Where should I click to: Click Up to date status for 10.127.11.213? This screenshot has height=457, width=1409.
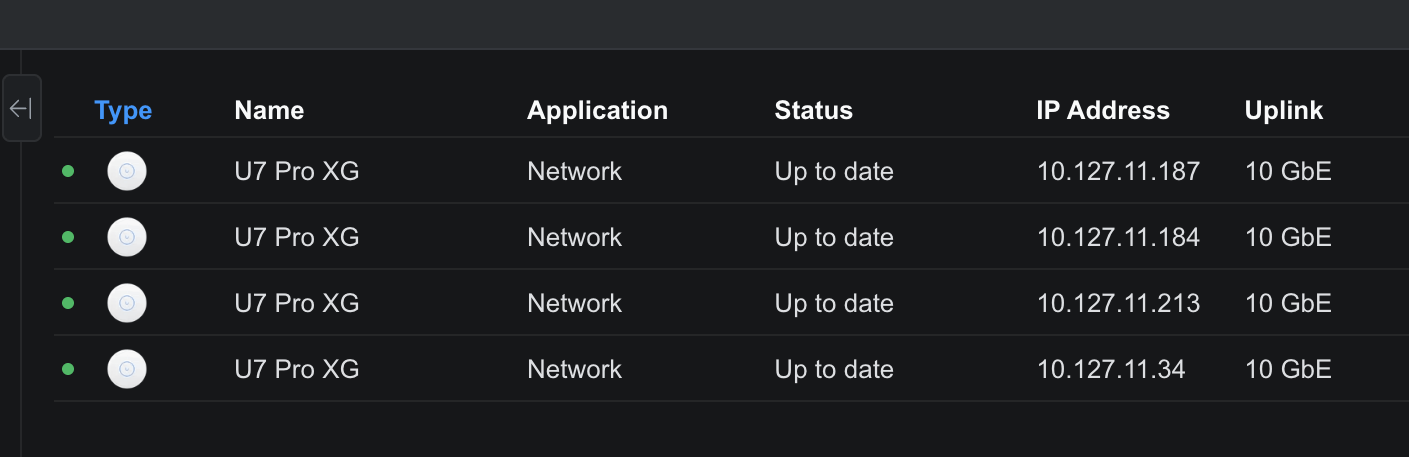pos(834,303)
